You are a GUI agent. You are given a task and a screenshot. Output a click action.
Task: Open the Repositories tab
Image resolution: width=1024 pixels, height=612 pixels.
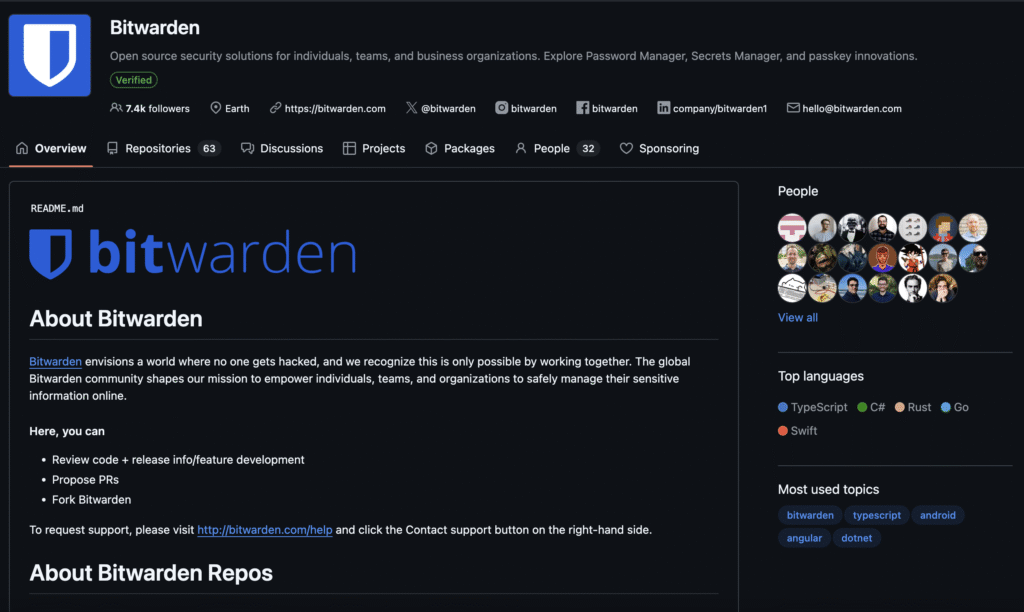[x=164, y=148]
